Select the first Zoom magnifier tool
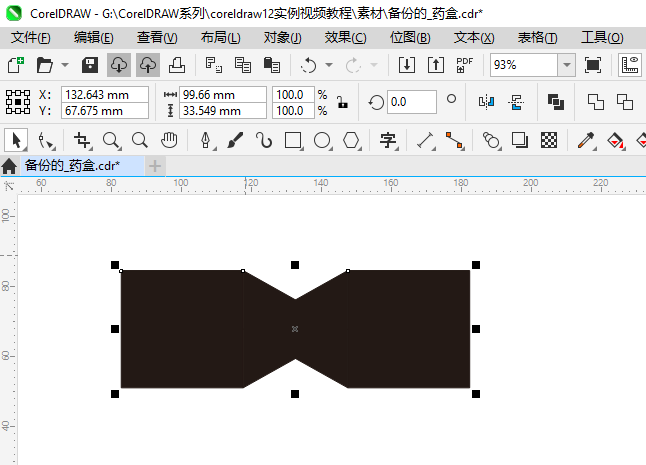The height and width of the screenshot is (465, 646). (x=112, y=140)
